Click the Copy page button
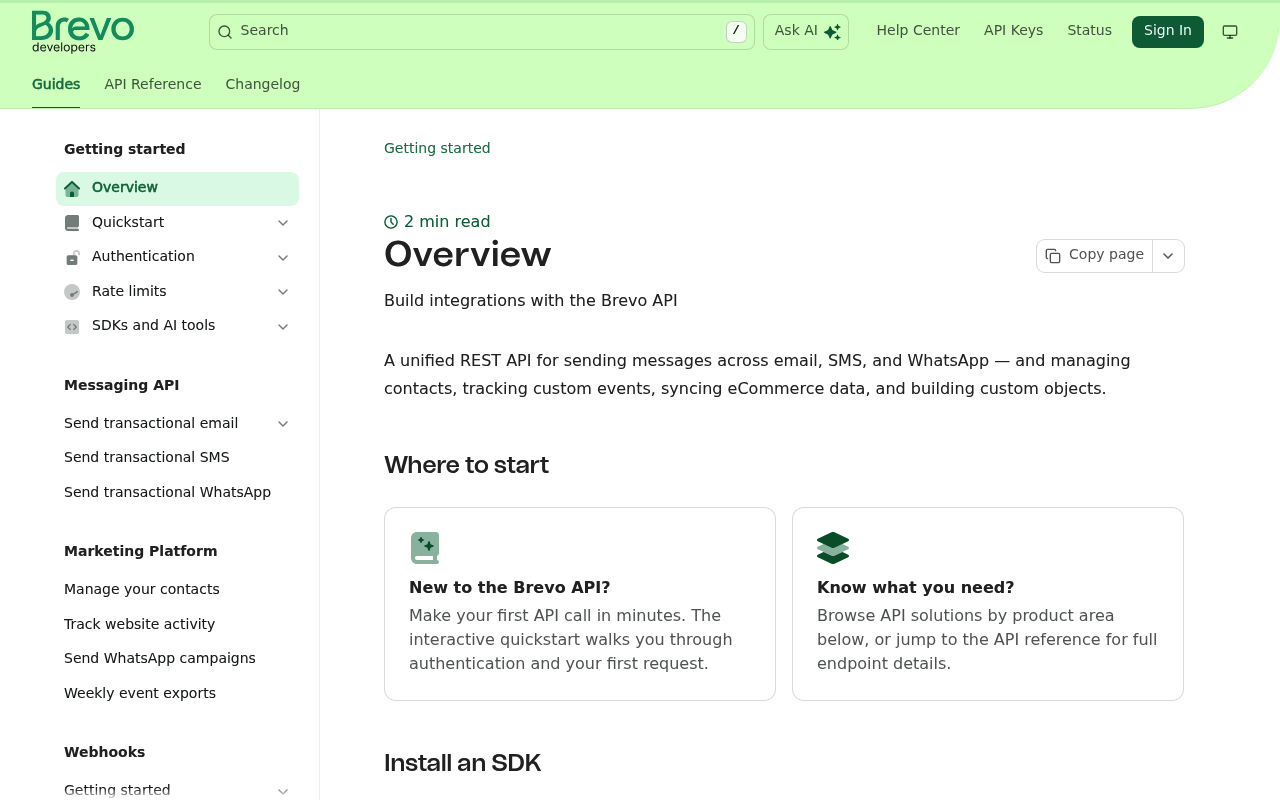Image resolution: width=1280 pixels, height=800 pixels. click(x=1095, y=256)
